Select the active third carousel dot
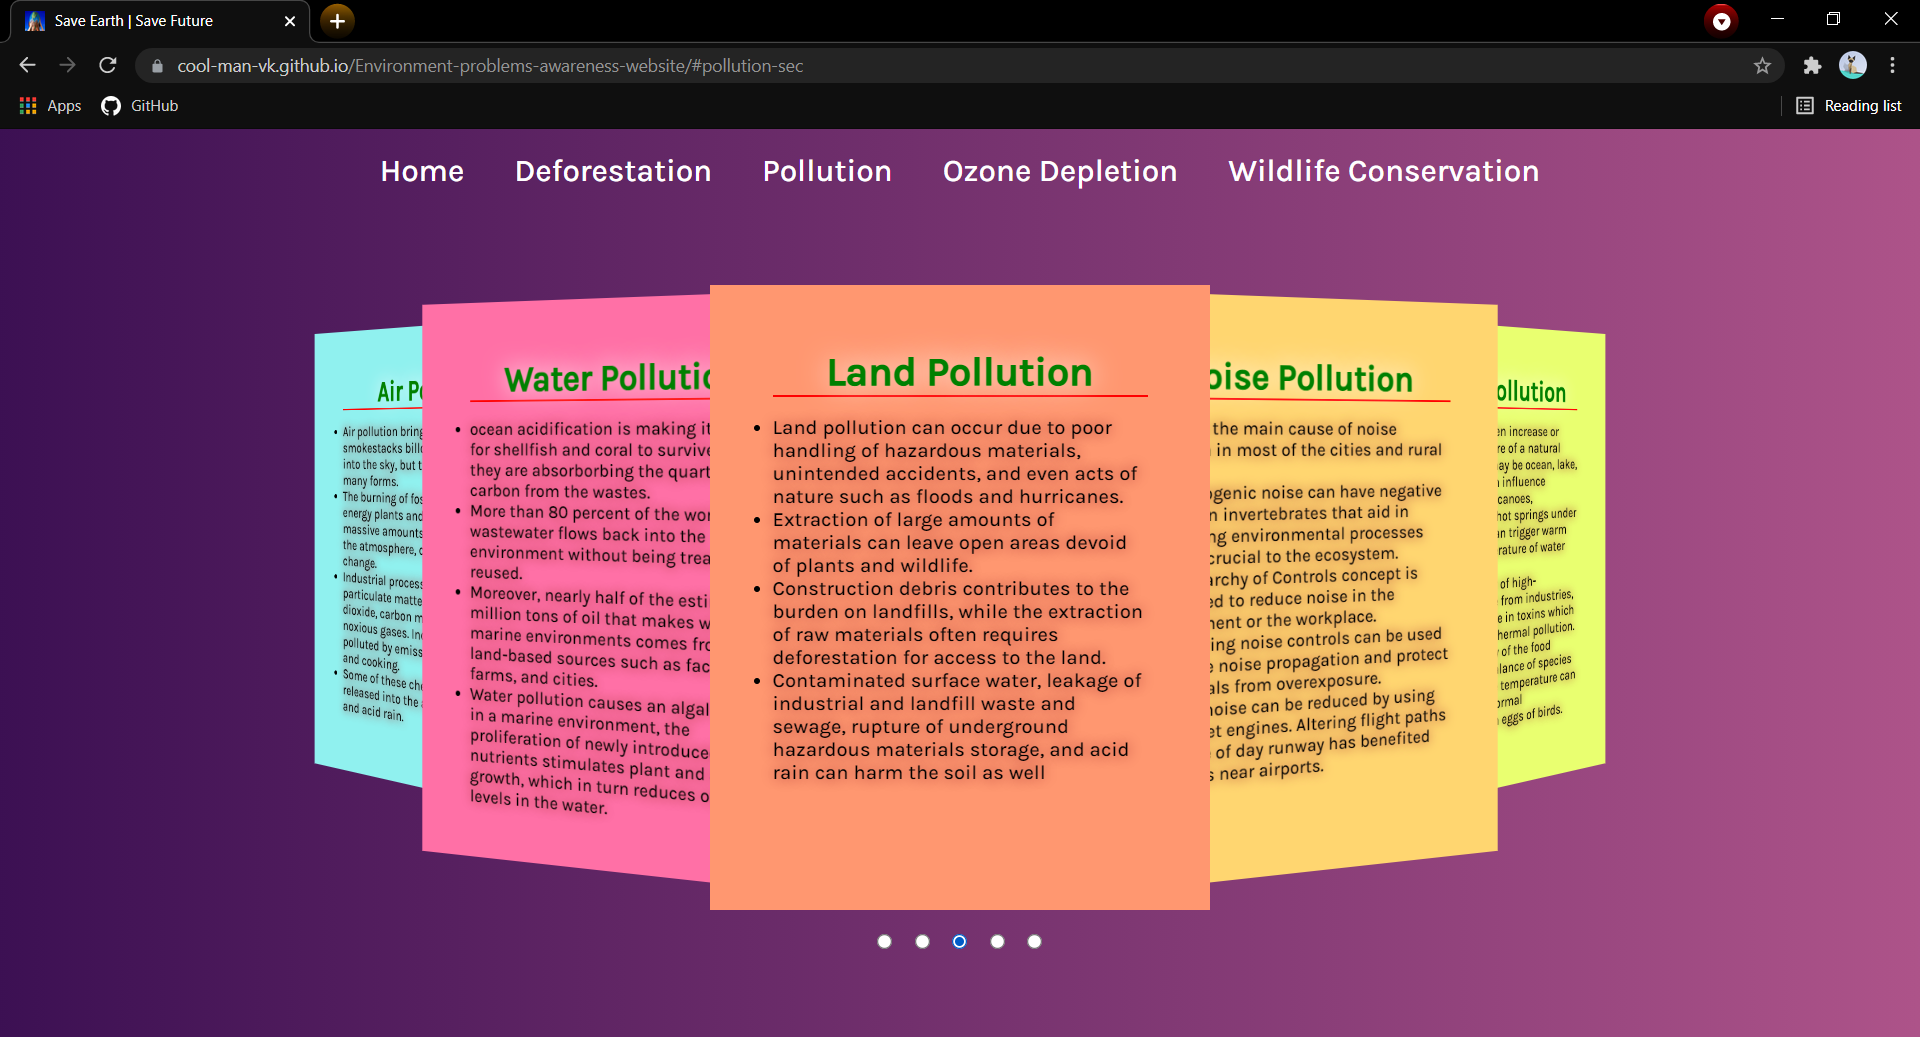The image size is (1920, 1037). pyautogui.click(x=959, y=941)
